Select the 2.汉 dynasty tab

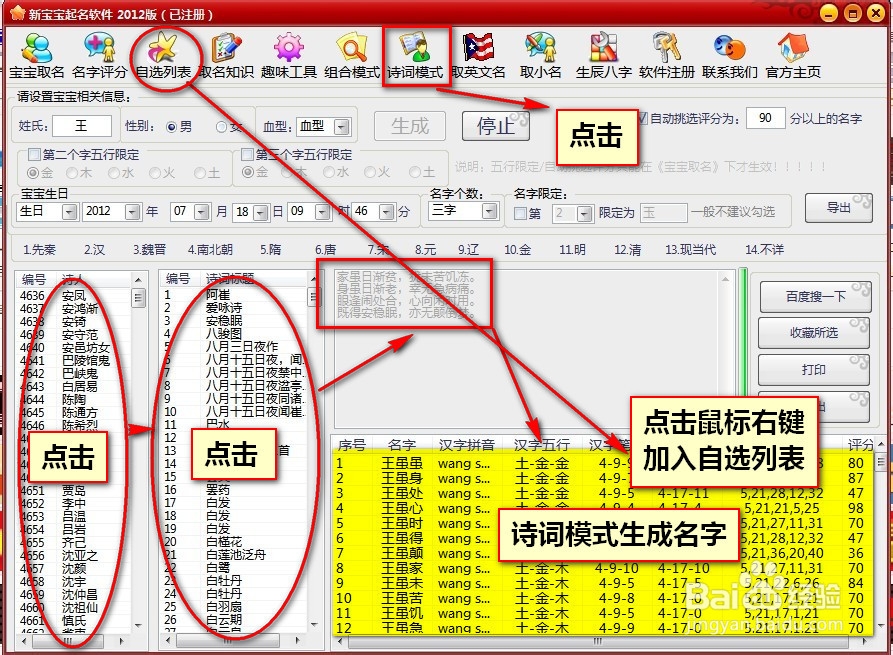[95, 249]
